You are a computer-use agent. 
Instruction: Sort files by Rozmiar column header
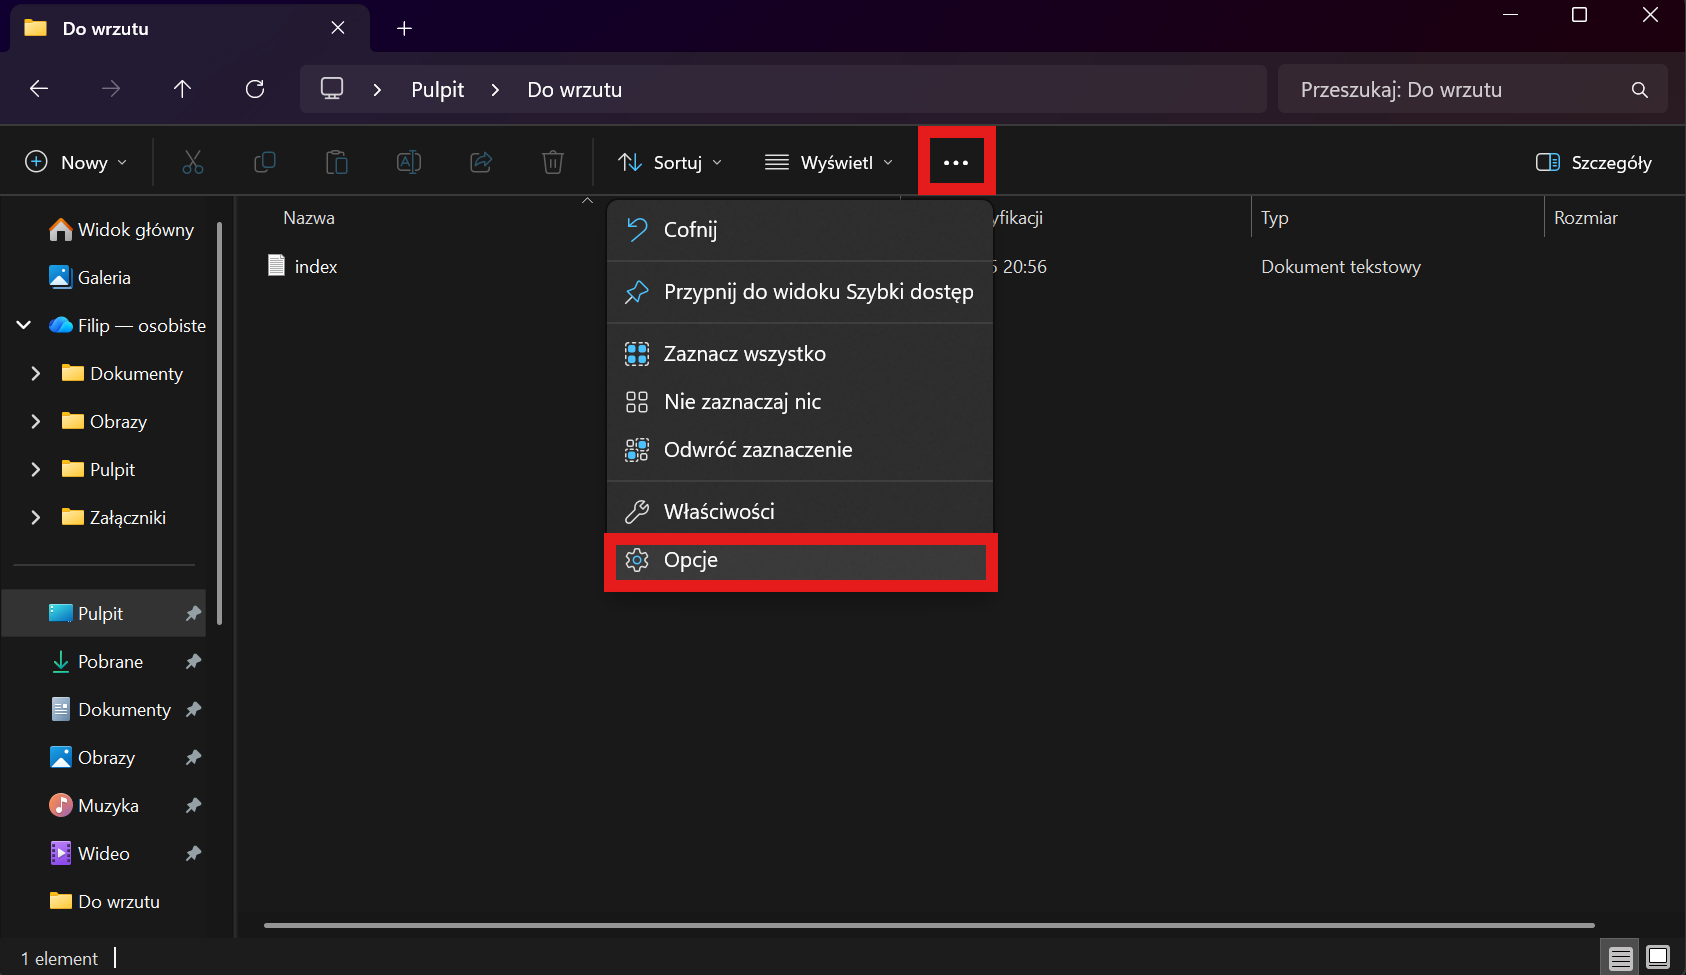(x=1586, y=218)
